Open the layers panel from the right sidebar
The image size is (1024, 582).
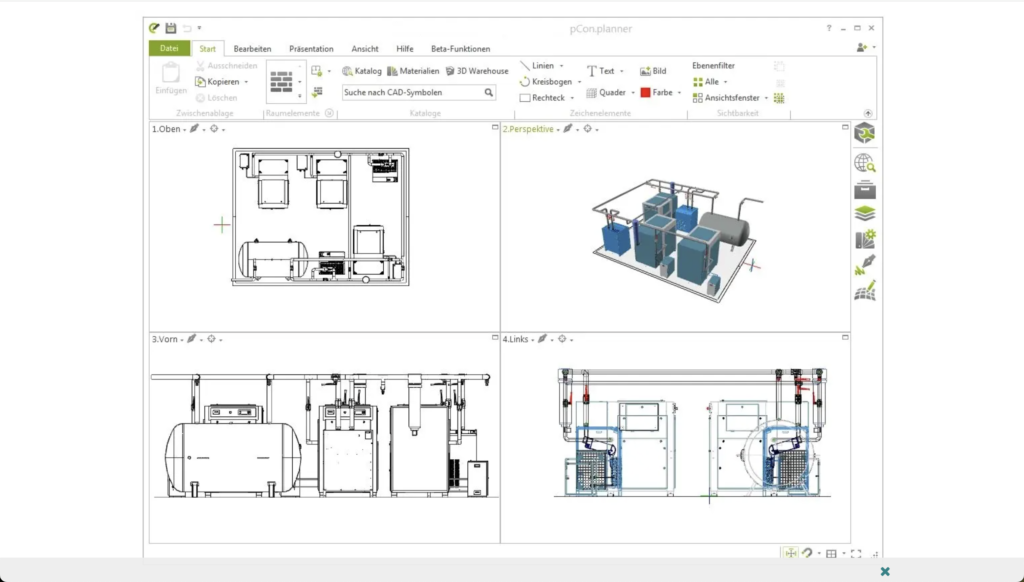coord(864,213)
